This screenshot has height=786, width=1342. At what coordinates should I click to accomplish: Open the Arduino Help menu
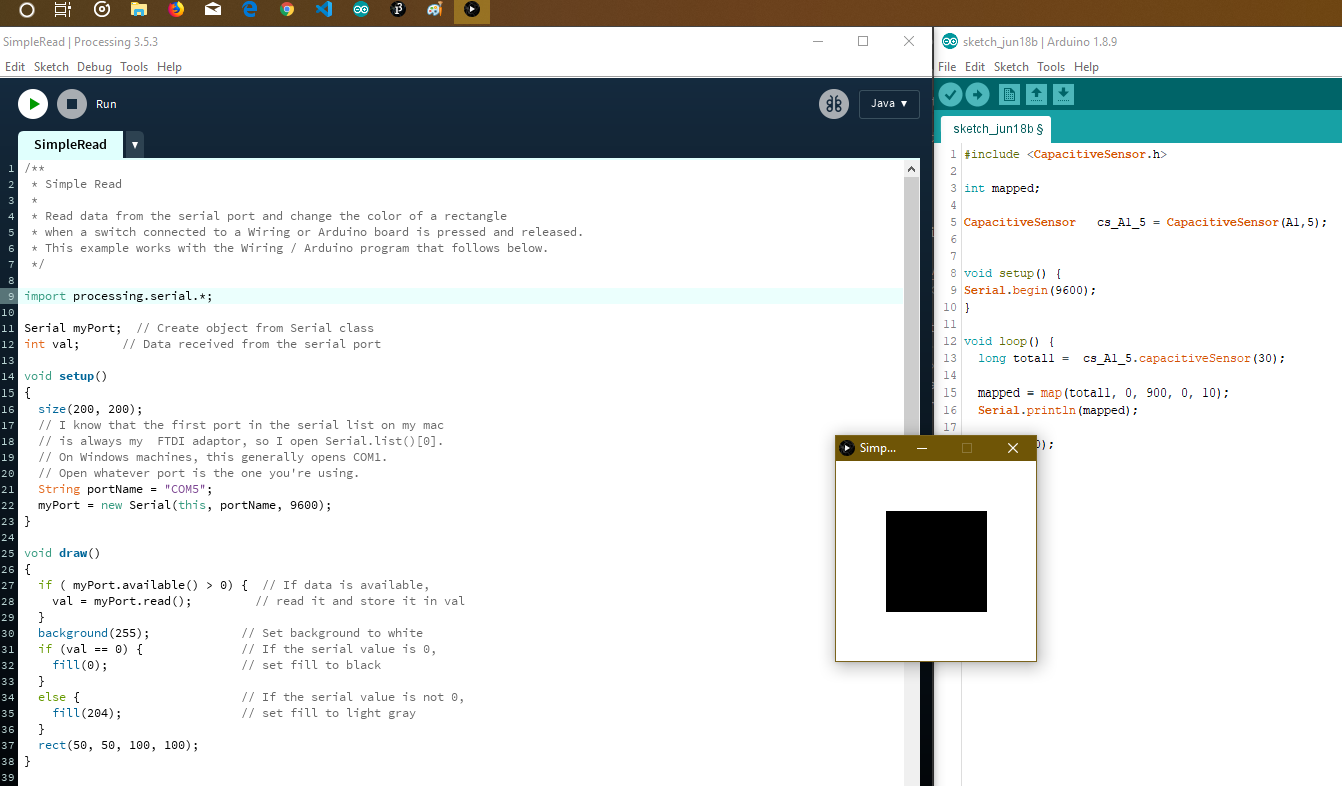[x=1086, y=67]
